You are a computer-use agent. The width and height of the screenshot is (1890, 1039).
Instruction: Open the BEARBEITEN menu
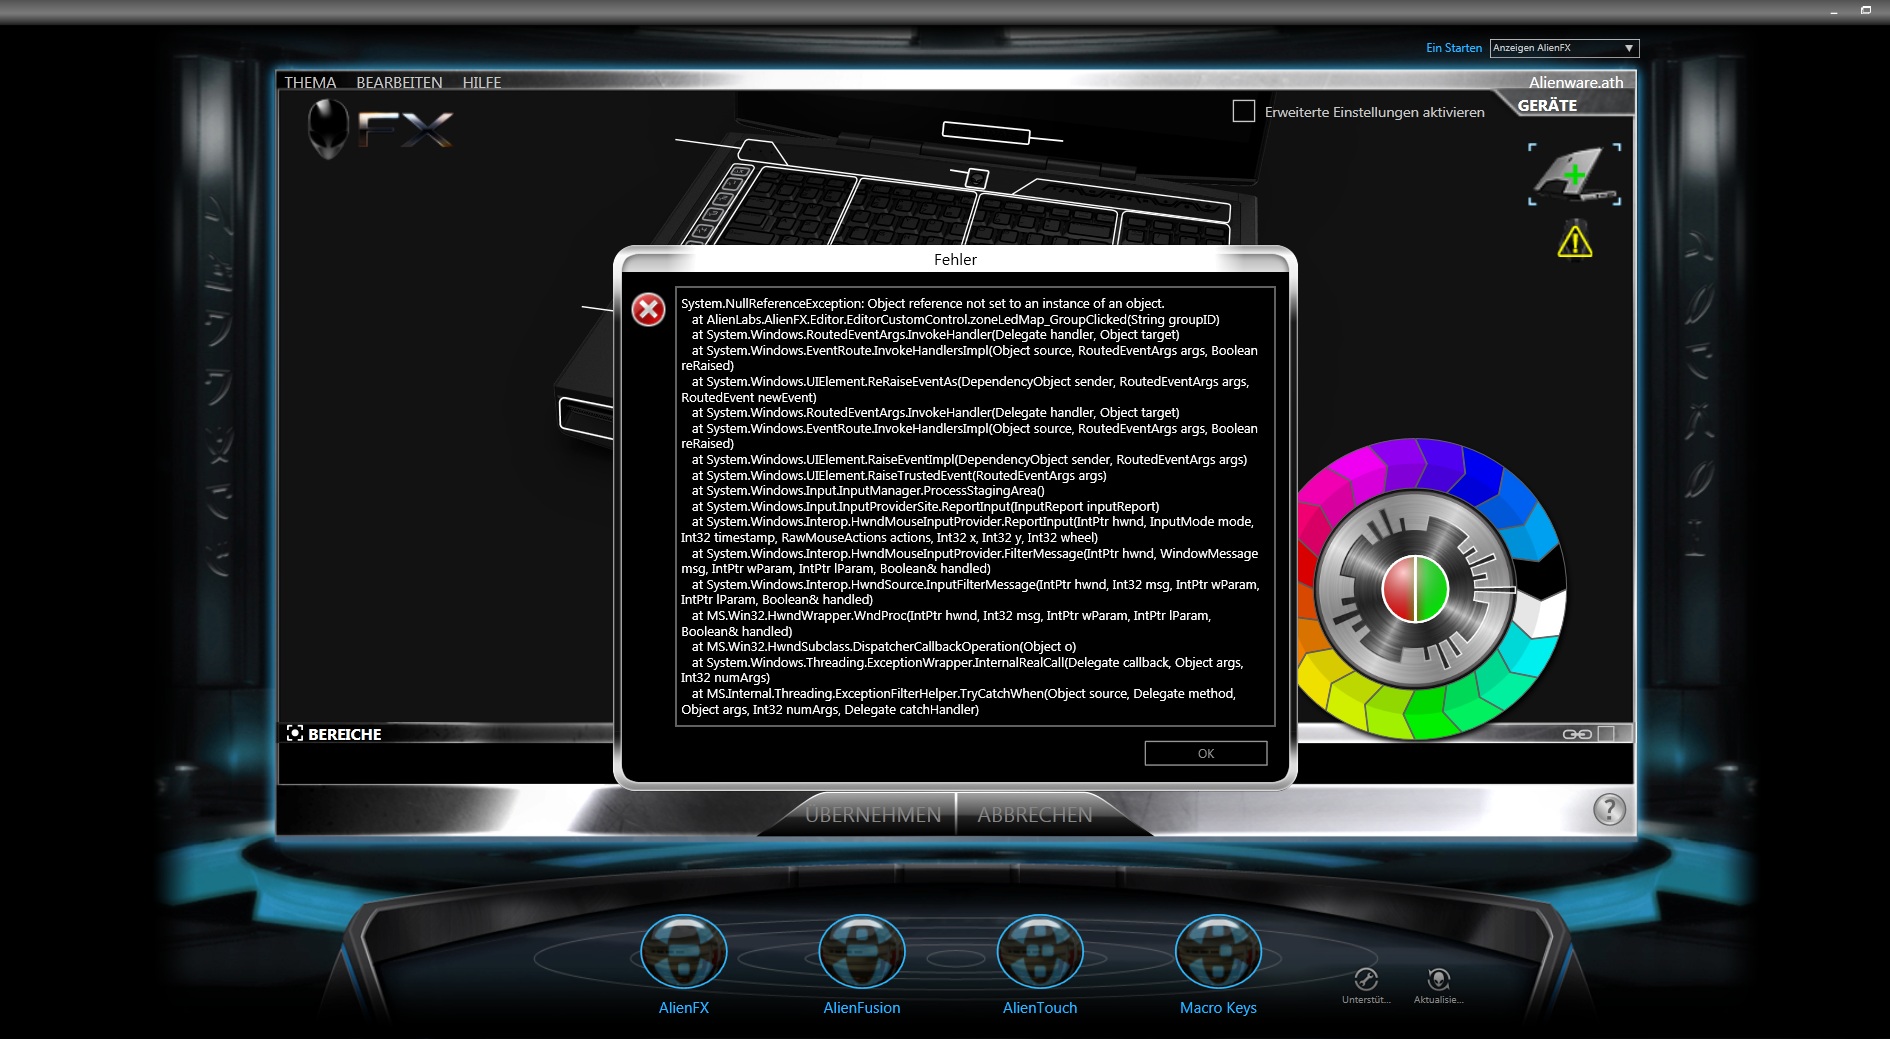[399, 82]
